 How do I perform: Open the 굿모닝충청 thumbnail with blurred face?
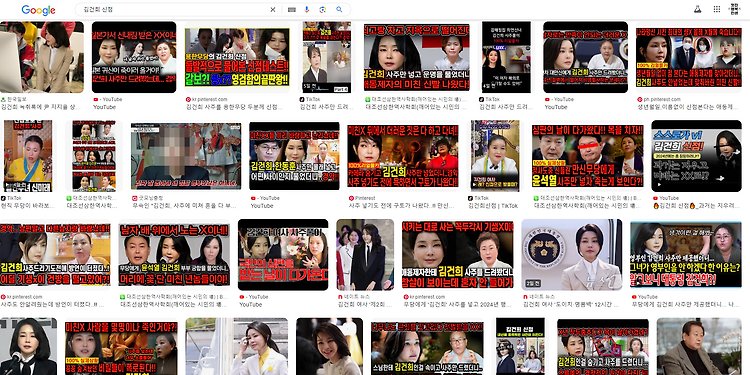[x=186, y=156]
